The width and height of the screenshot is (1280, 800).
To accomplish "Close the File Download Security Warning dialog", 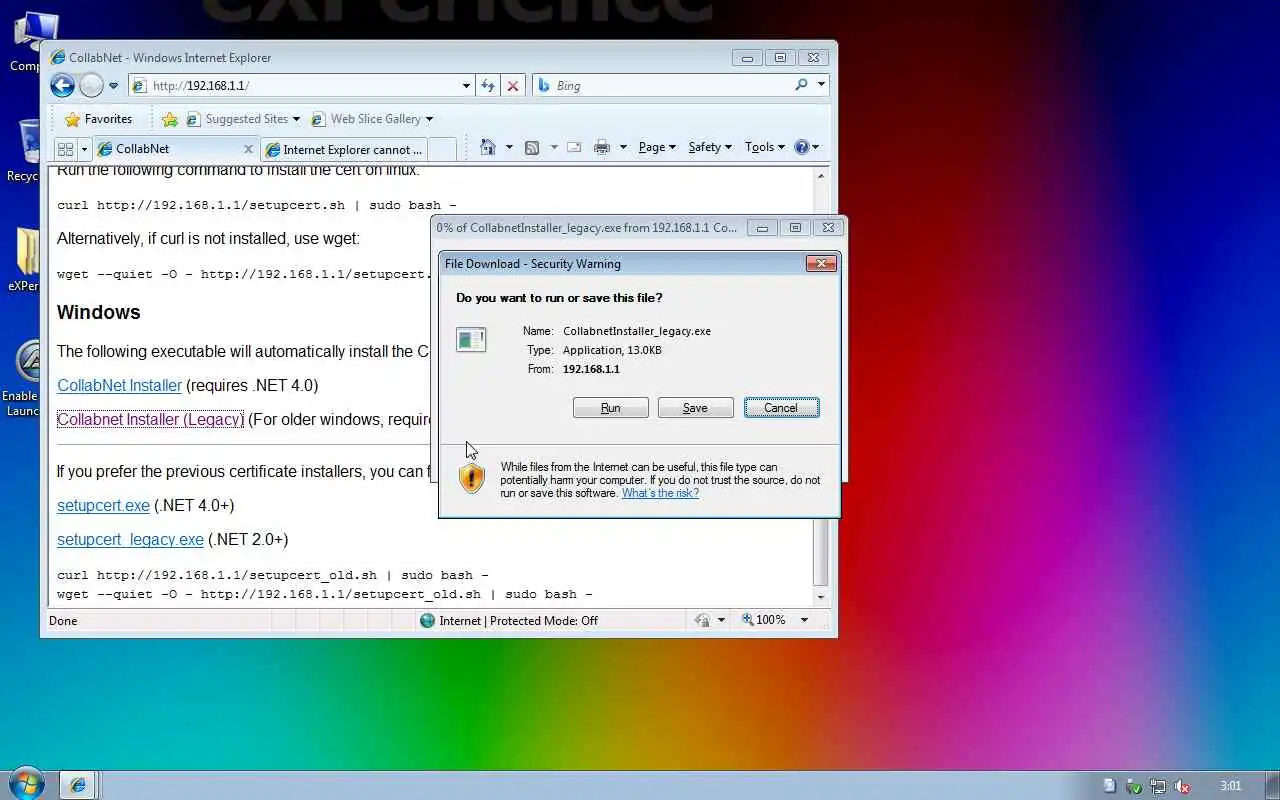I will tap(821, 264).
